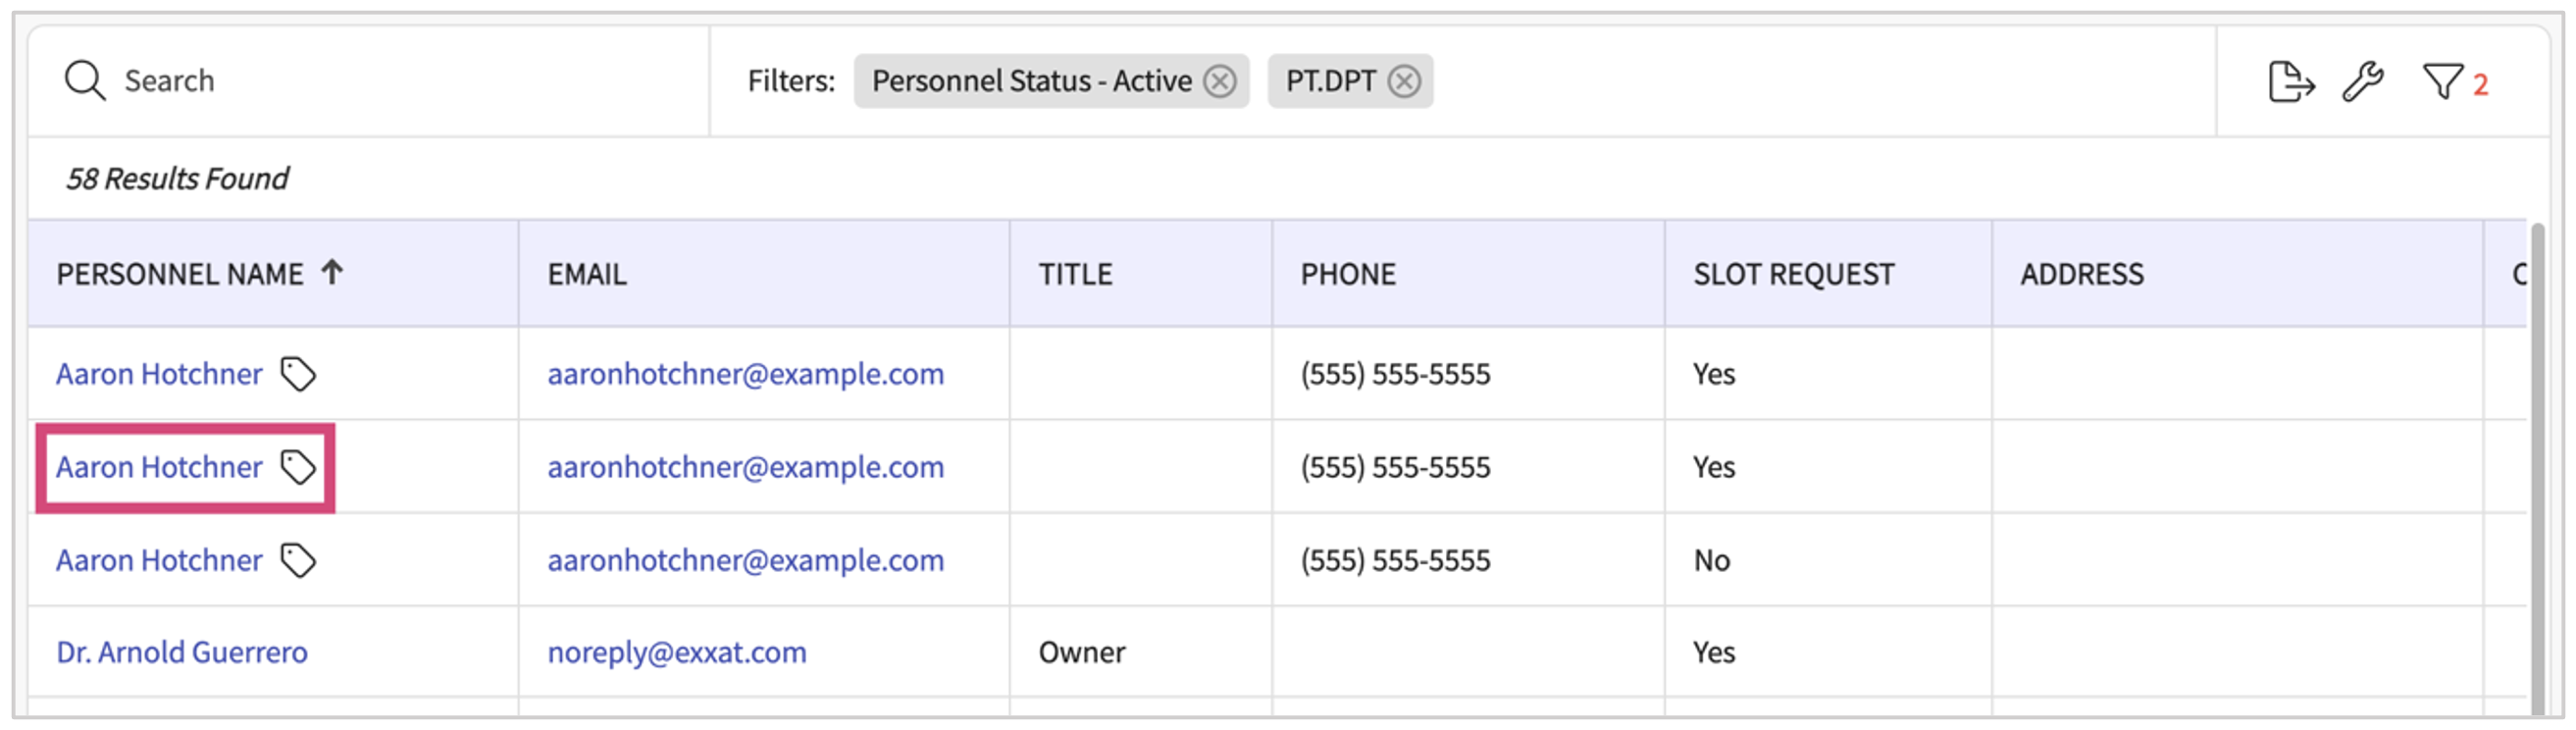Click the export file icon

point(2290,81)
